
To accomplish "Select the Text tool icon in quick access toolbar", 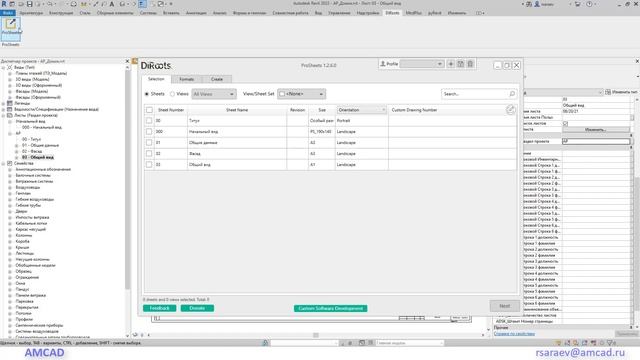I will pyautogui.click(x=111, y=4).
